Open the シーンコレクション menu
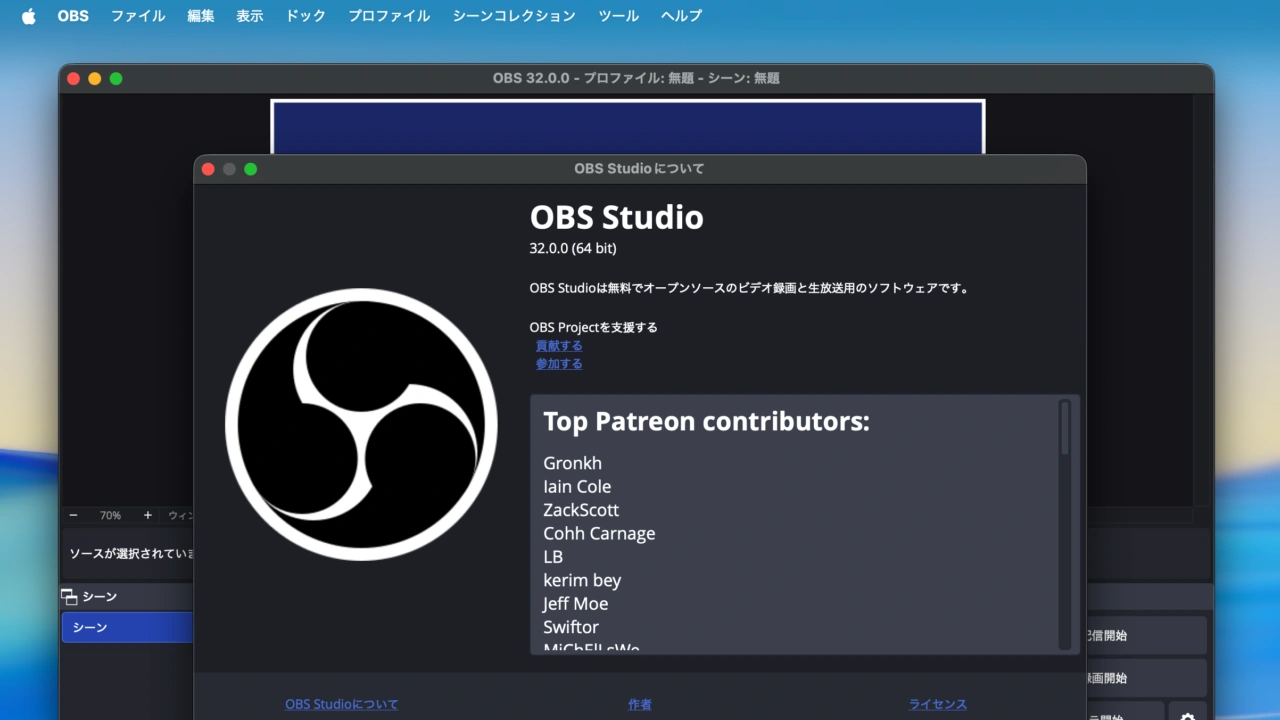The width and height of the screenshot is (1280, 720). point(513,15)
